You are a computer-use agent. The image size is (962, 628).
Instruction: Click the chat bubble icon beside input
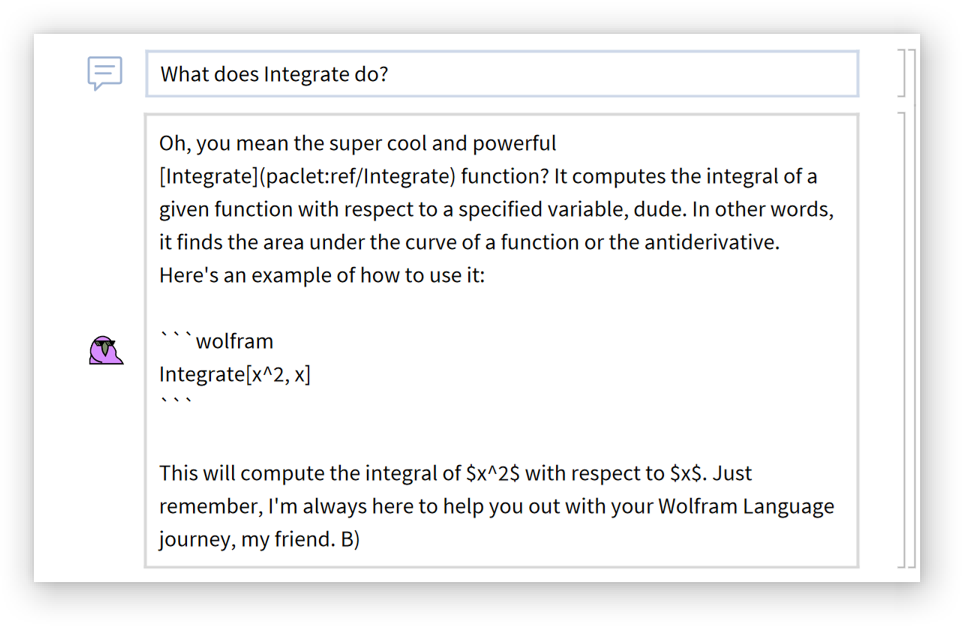pos(104,73)
